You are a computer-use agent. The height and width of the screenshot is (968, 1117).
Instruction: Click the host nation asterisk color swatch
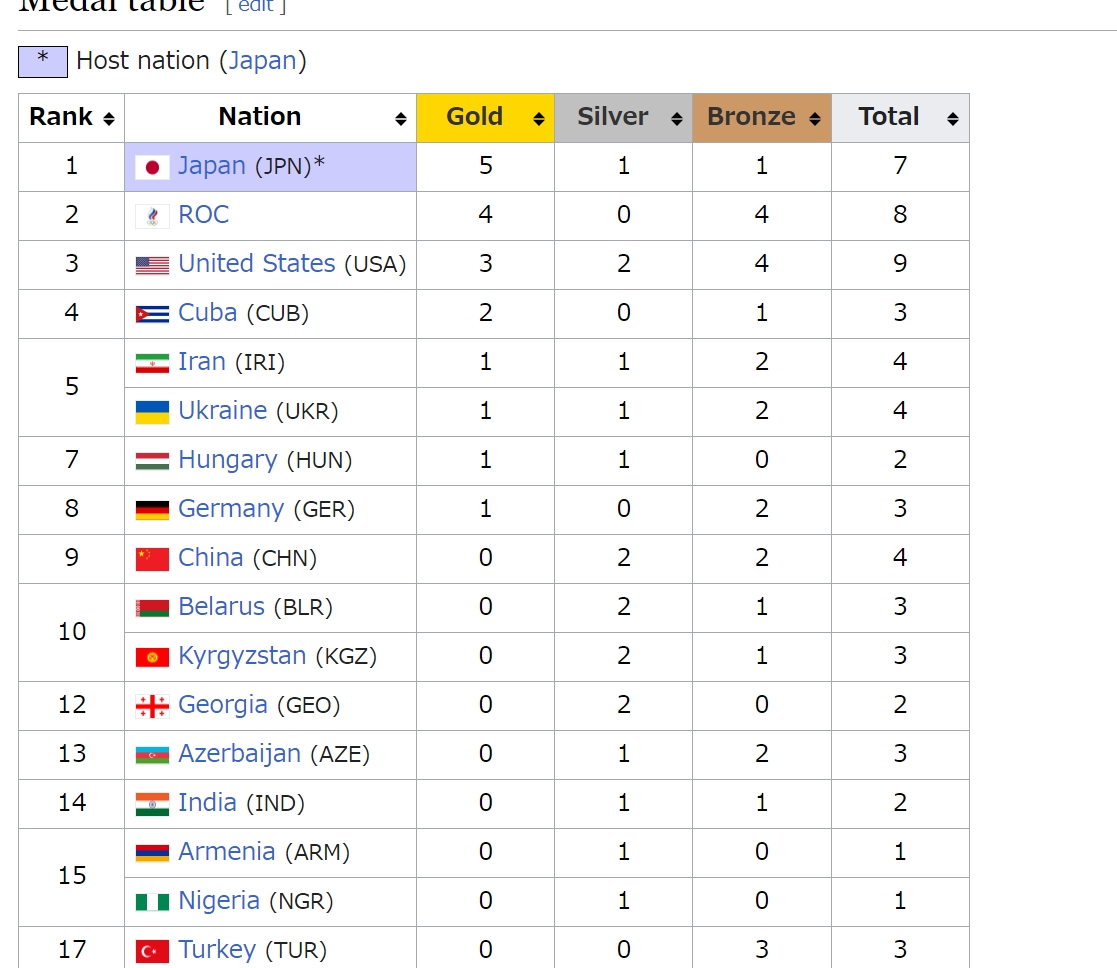pos(43,62)
